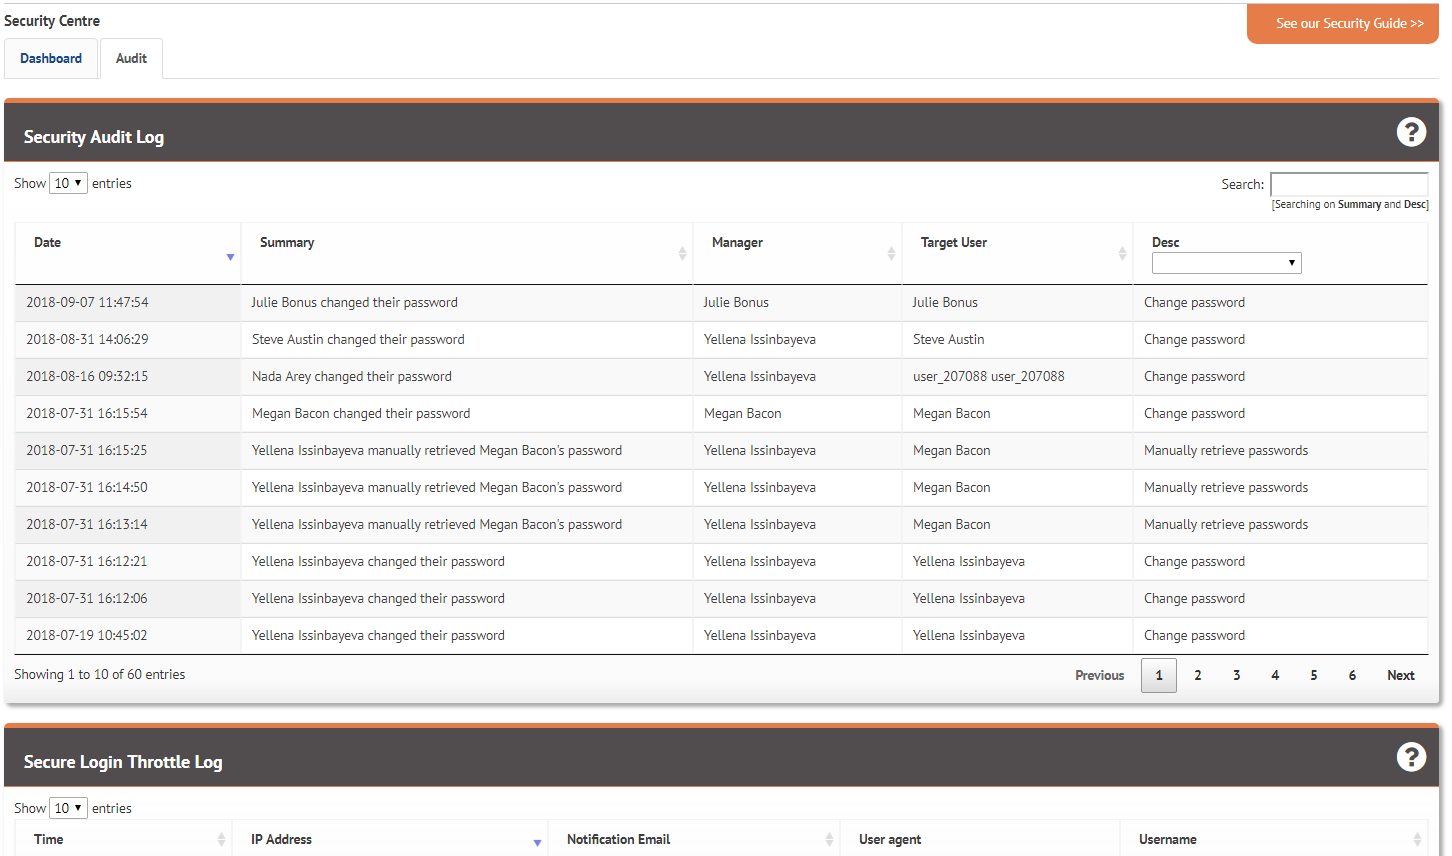This screenshot has width=1452, height=856.
Task: Click See our Security Guide button
Action: (x=1342, y=24)
